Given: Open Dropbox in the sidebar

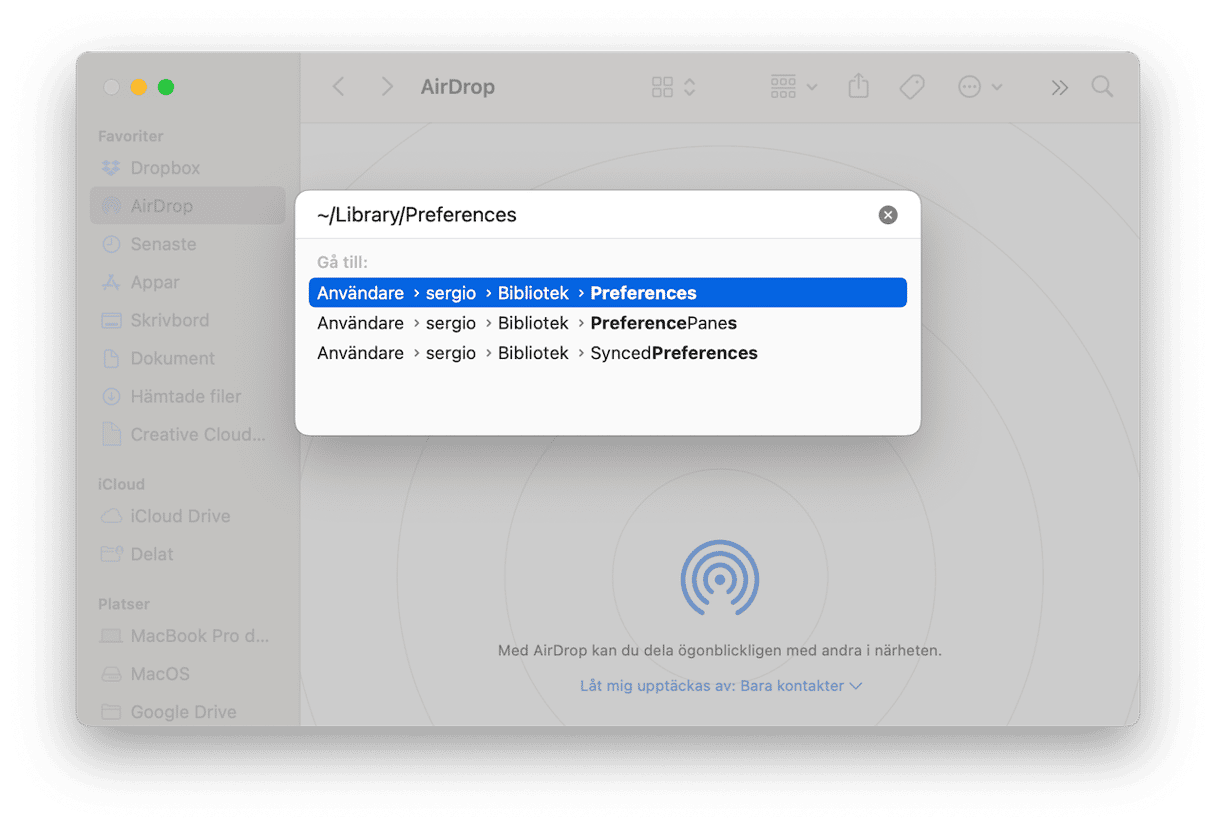Looking at the screenshot, I should point(165,168).
